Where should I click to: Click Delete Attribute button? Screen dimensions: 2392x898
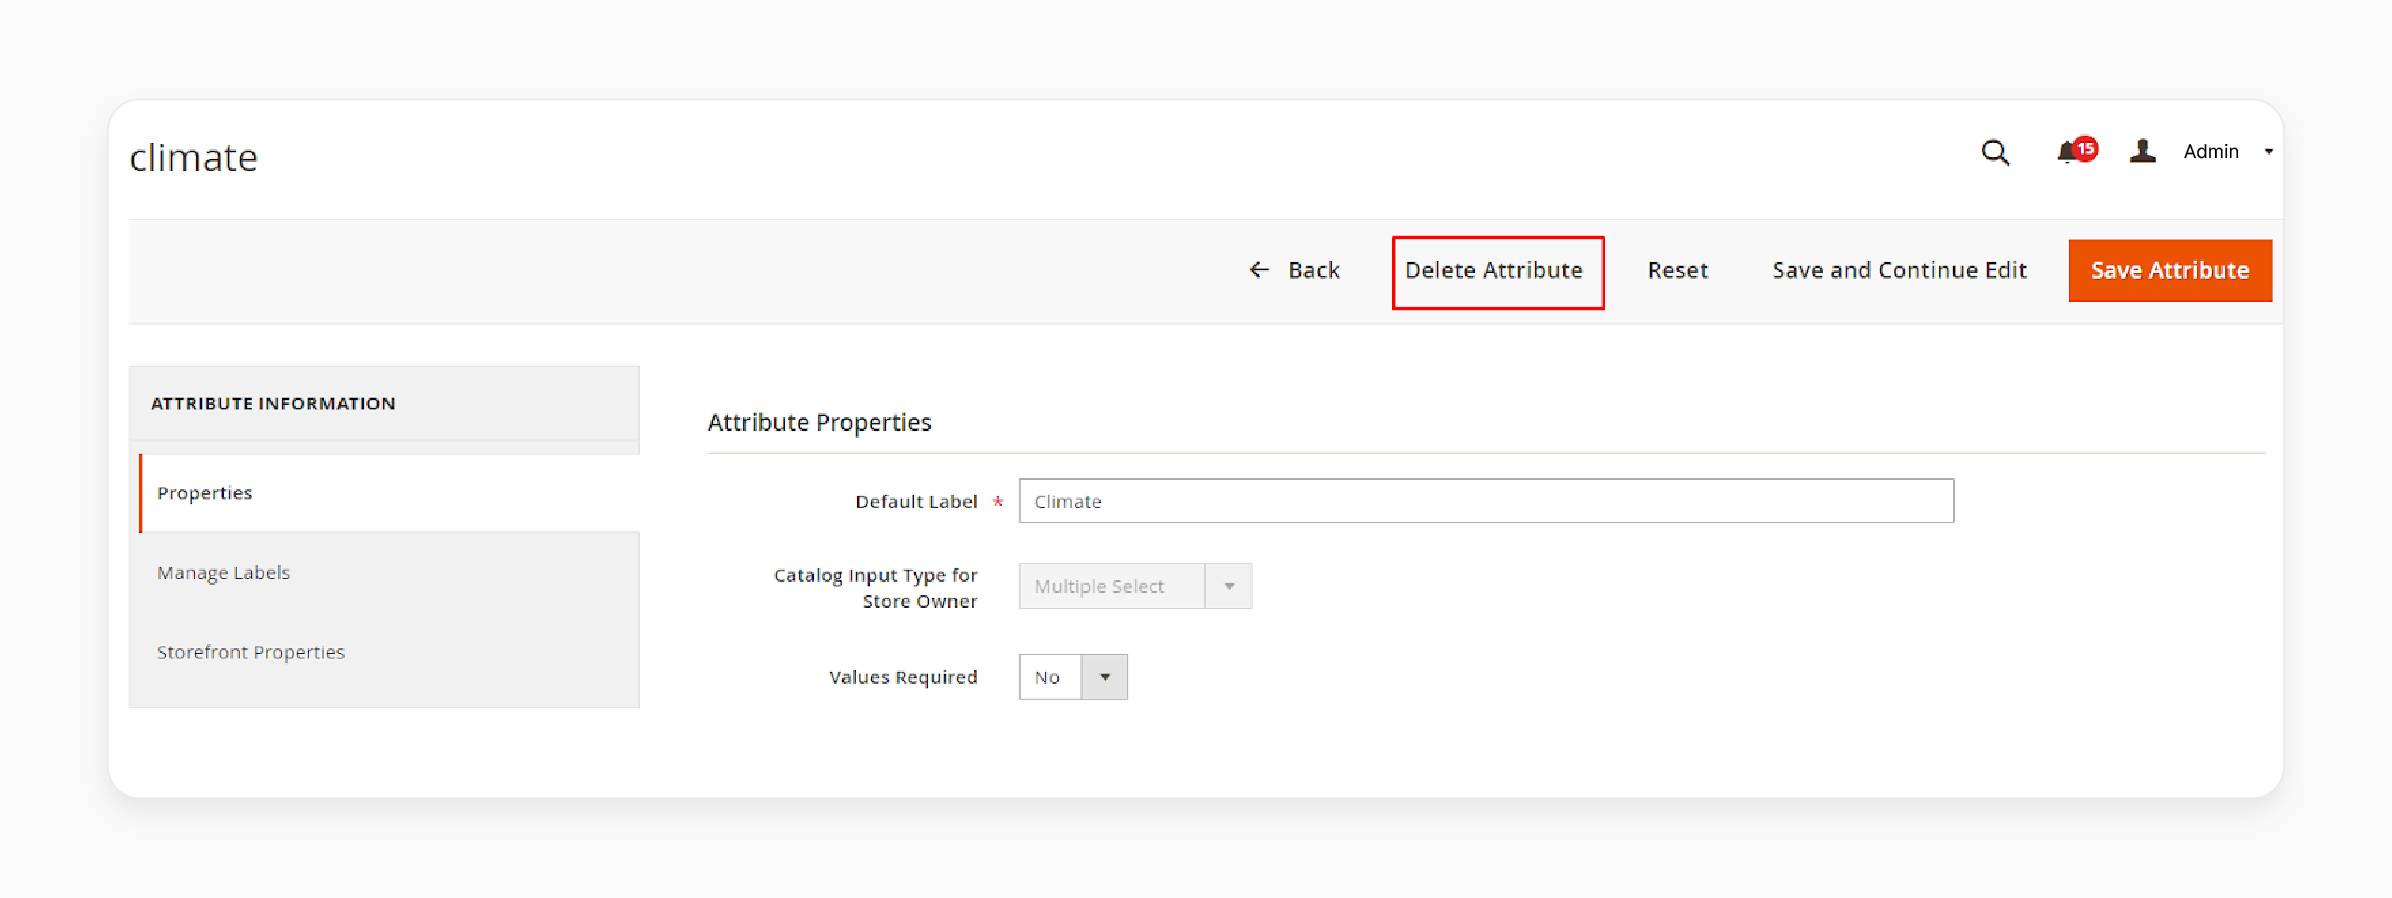pos(1497,272)
